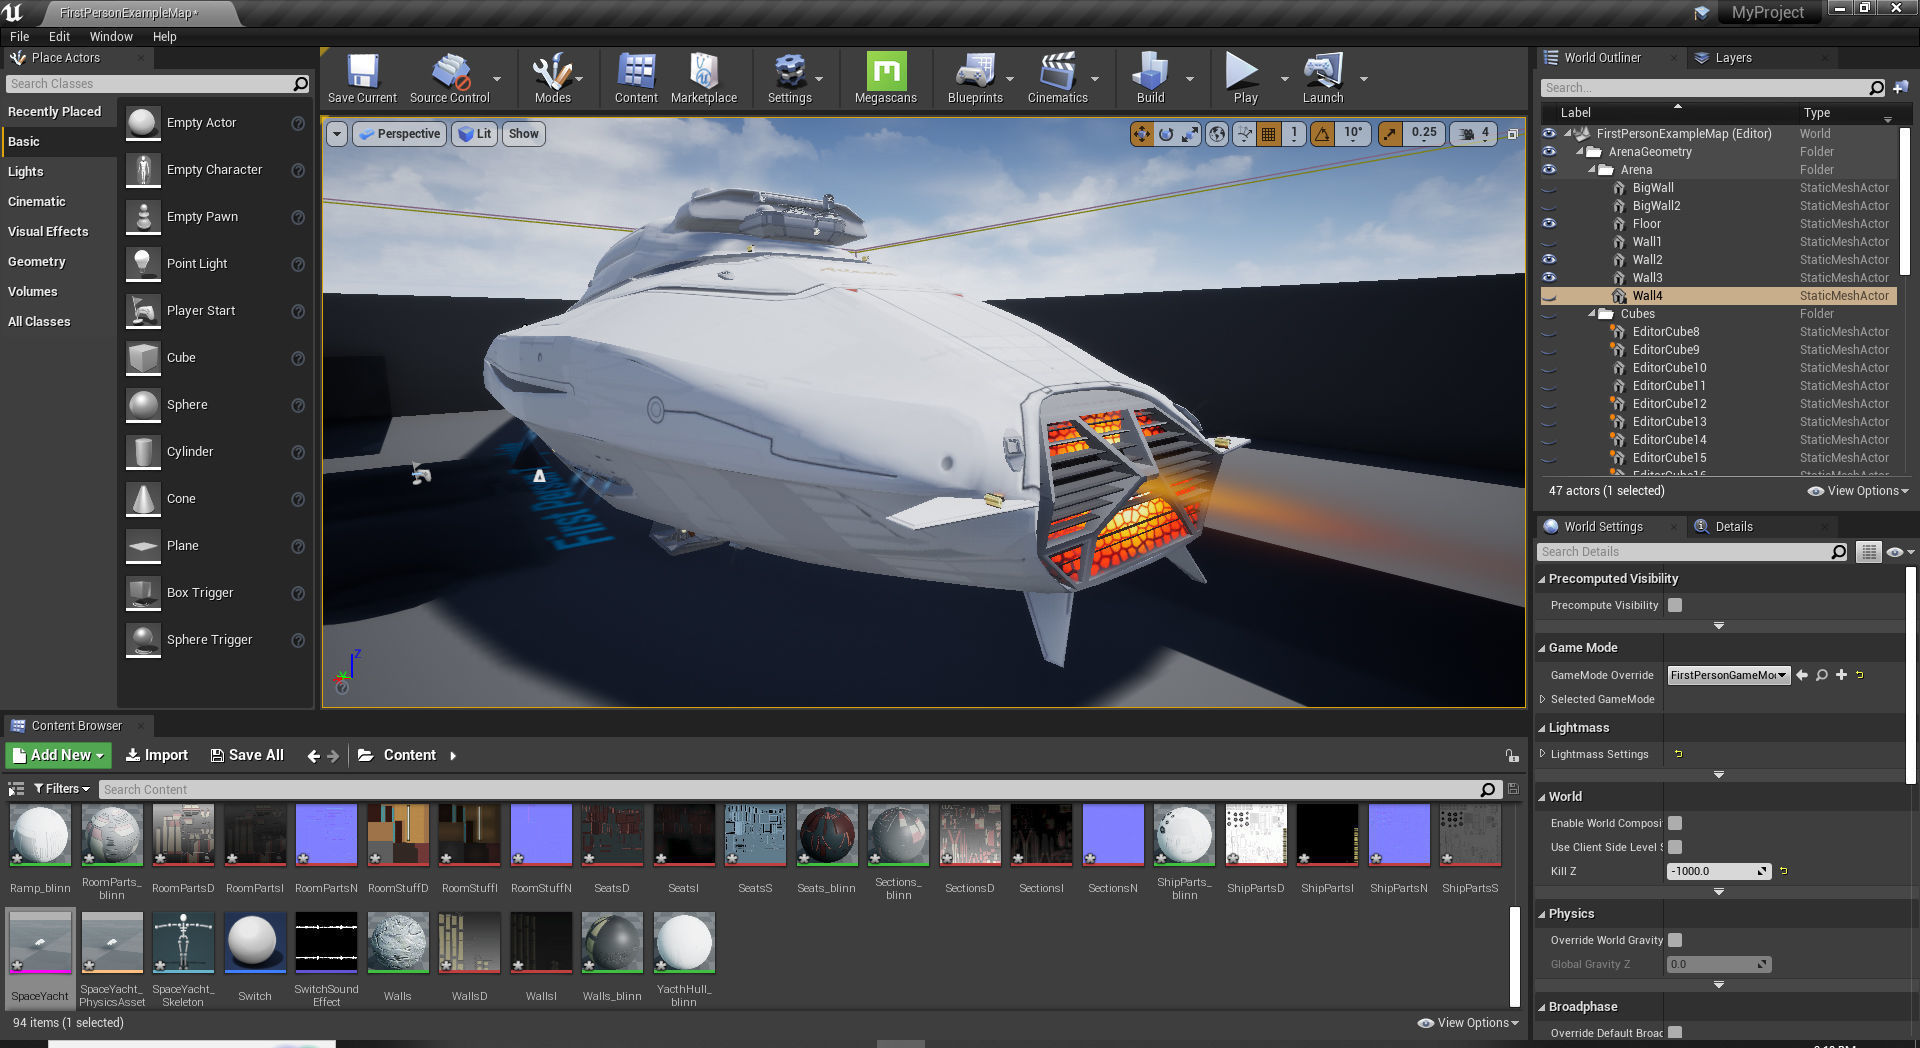Open Blueprints toolbar icon
This screenshot has height=1048, width=1920.
[975, 78]
